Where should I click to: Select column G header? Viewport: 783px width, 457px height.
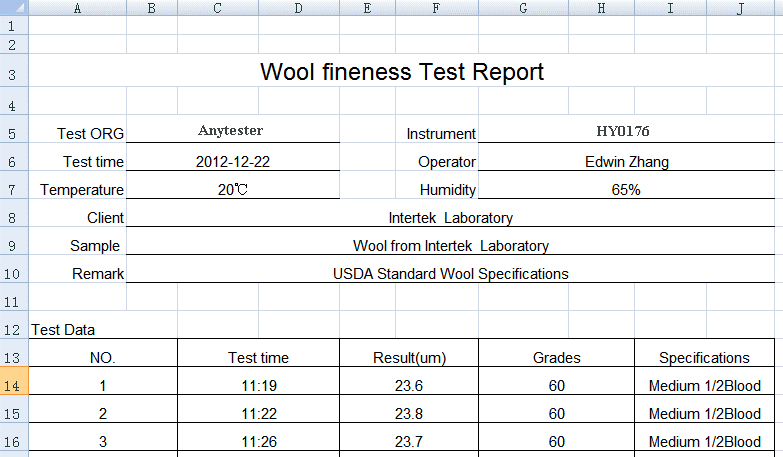click(x=523, y=8)
